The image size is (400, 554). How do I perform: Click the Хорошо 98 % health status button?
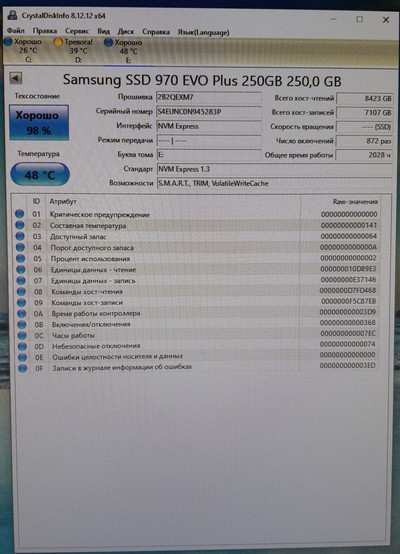coord(39,123)
